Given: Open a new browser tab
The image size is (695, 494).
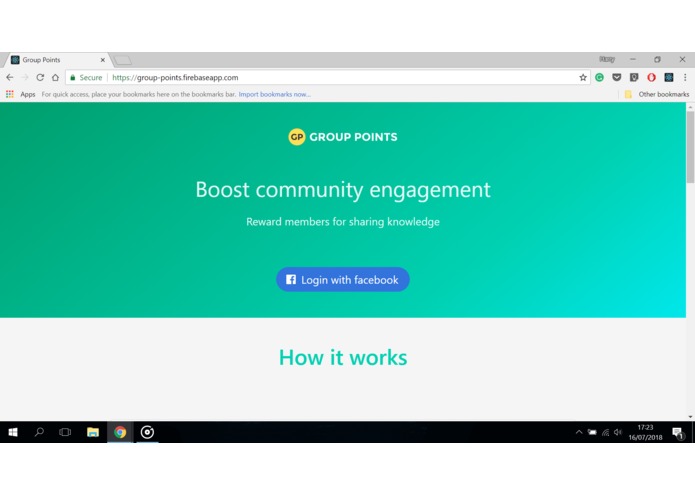Looking at the screenshot, I should (x=122, y=60).
